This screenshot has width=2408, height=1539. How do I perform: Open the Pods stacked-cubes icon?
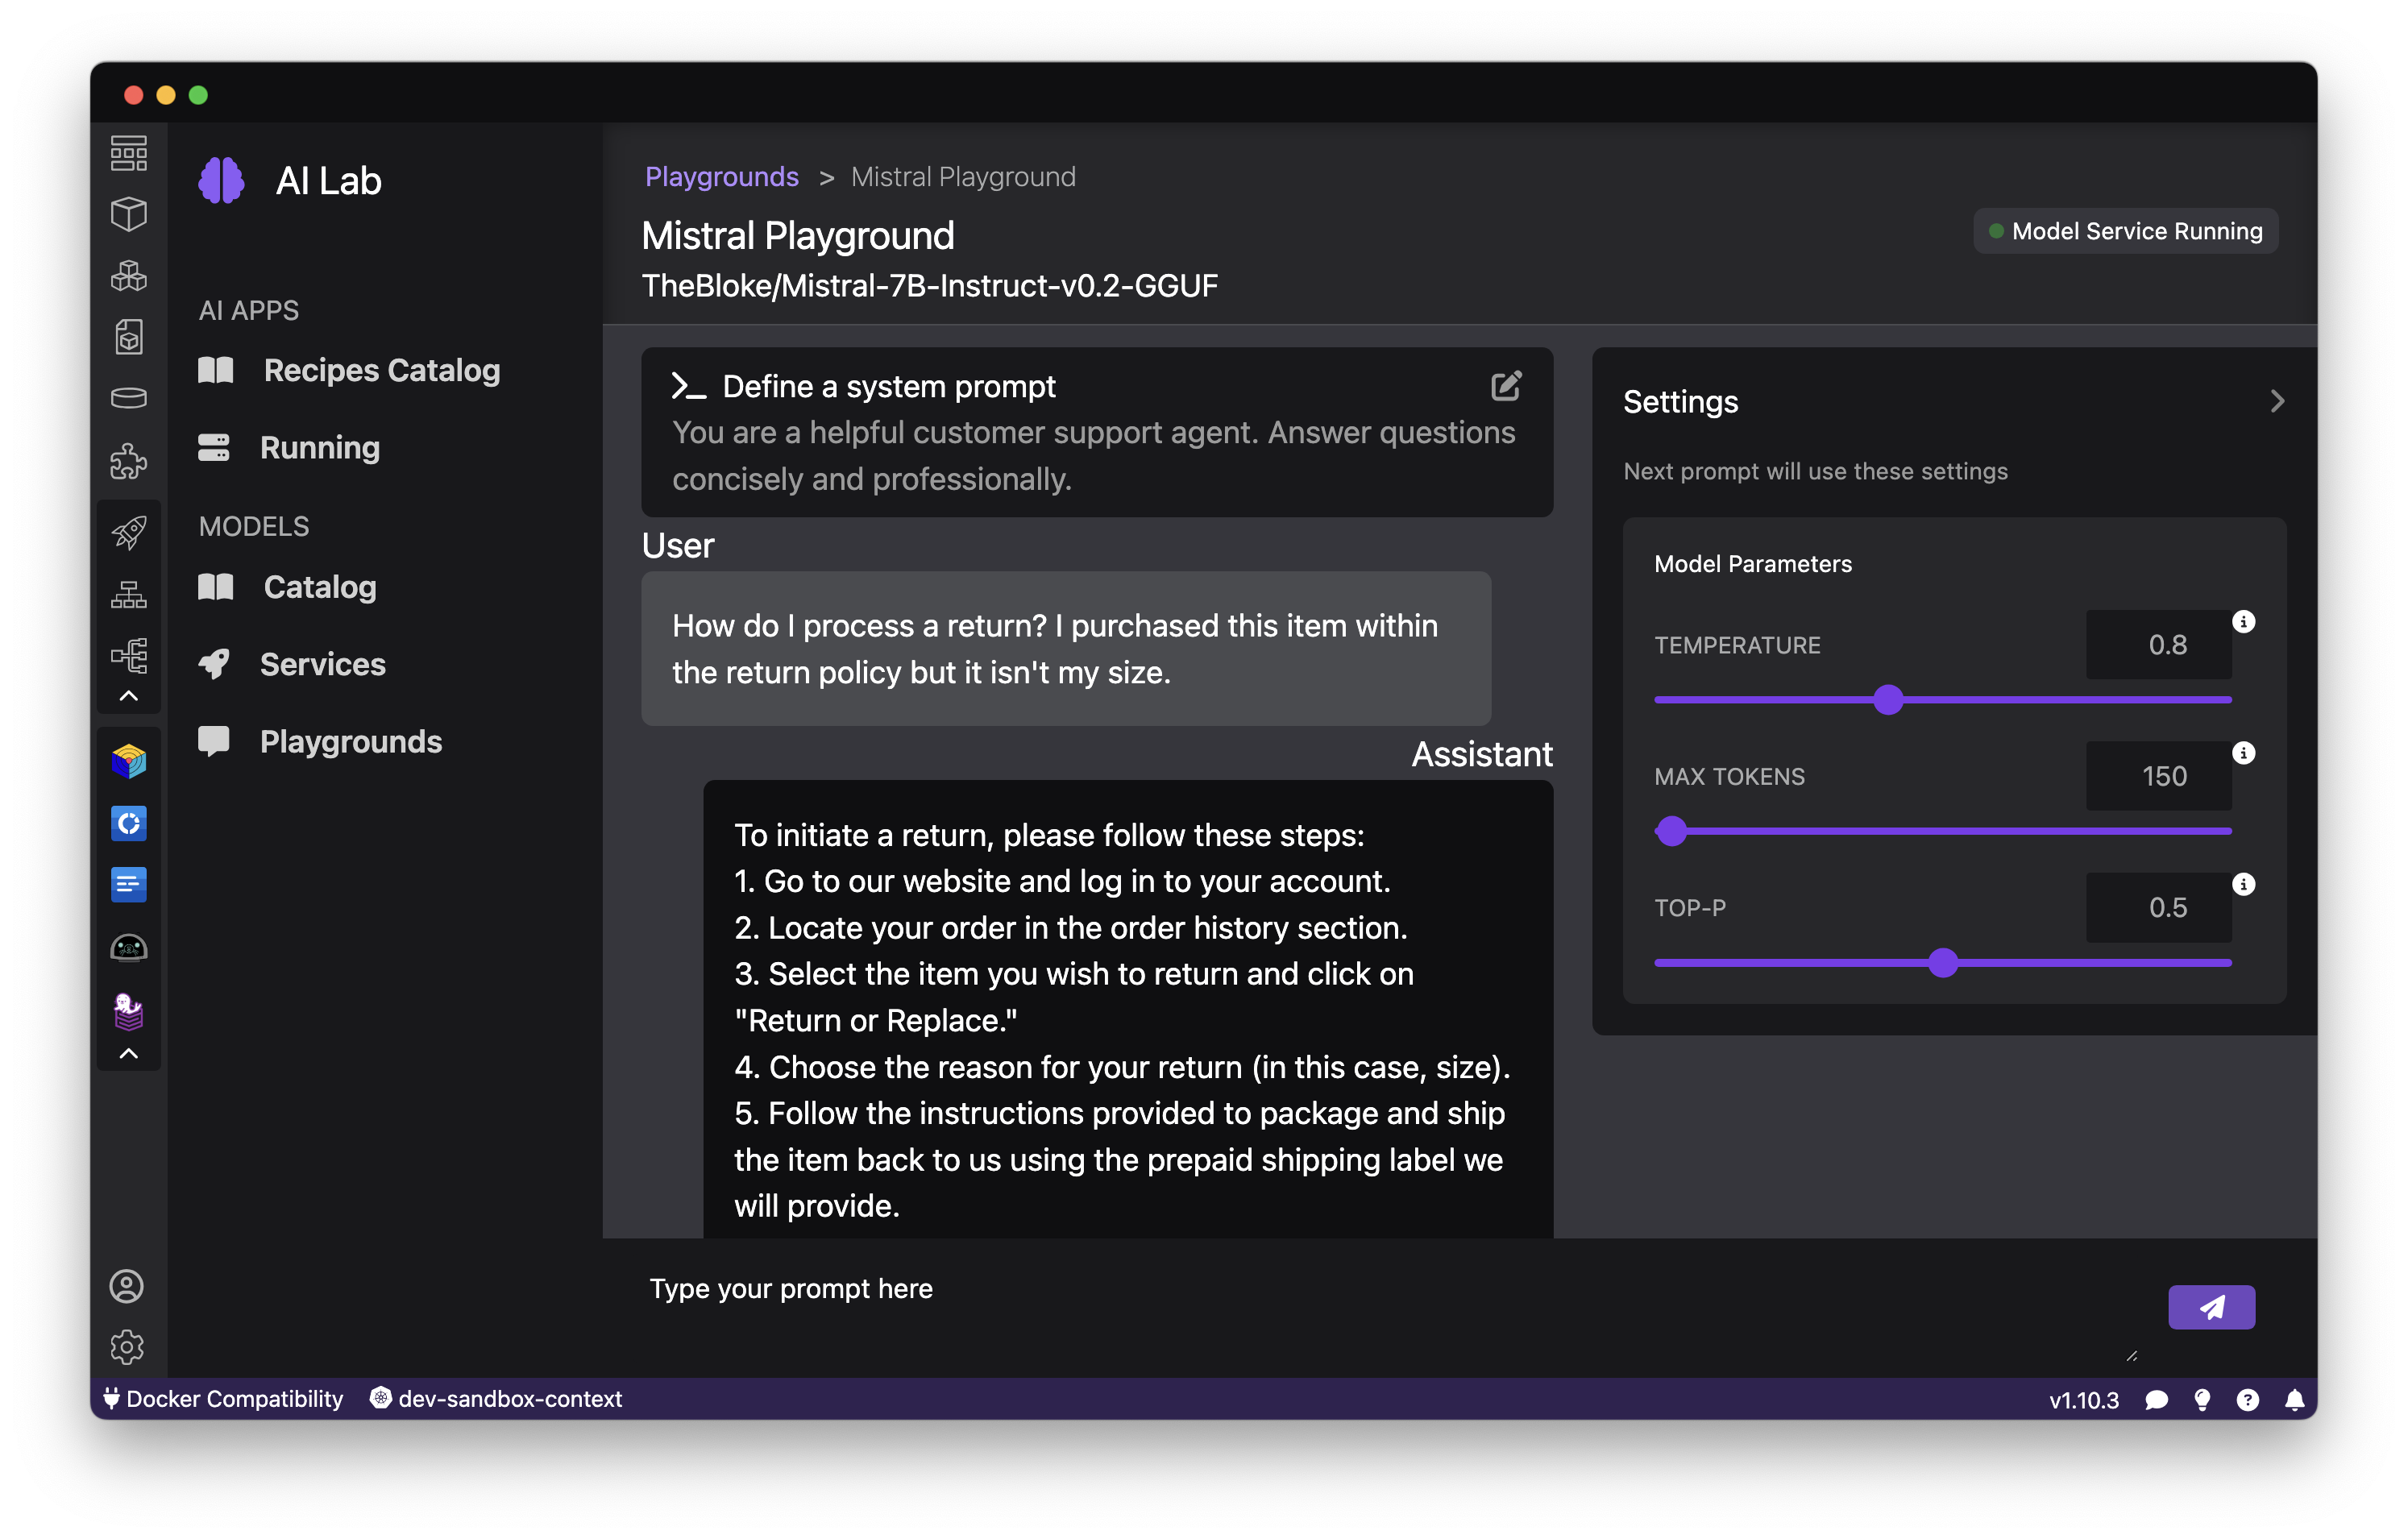pyautogui.click(x=128, y=275)
